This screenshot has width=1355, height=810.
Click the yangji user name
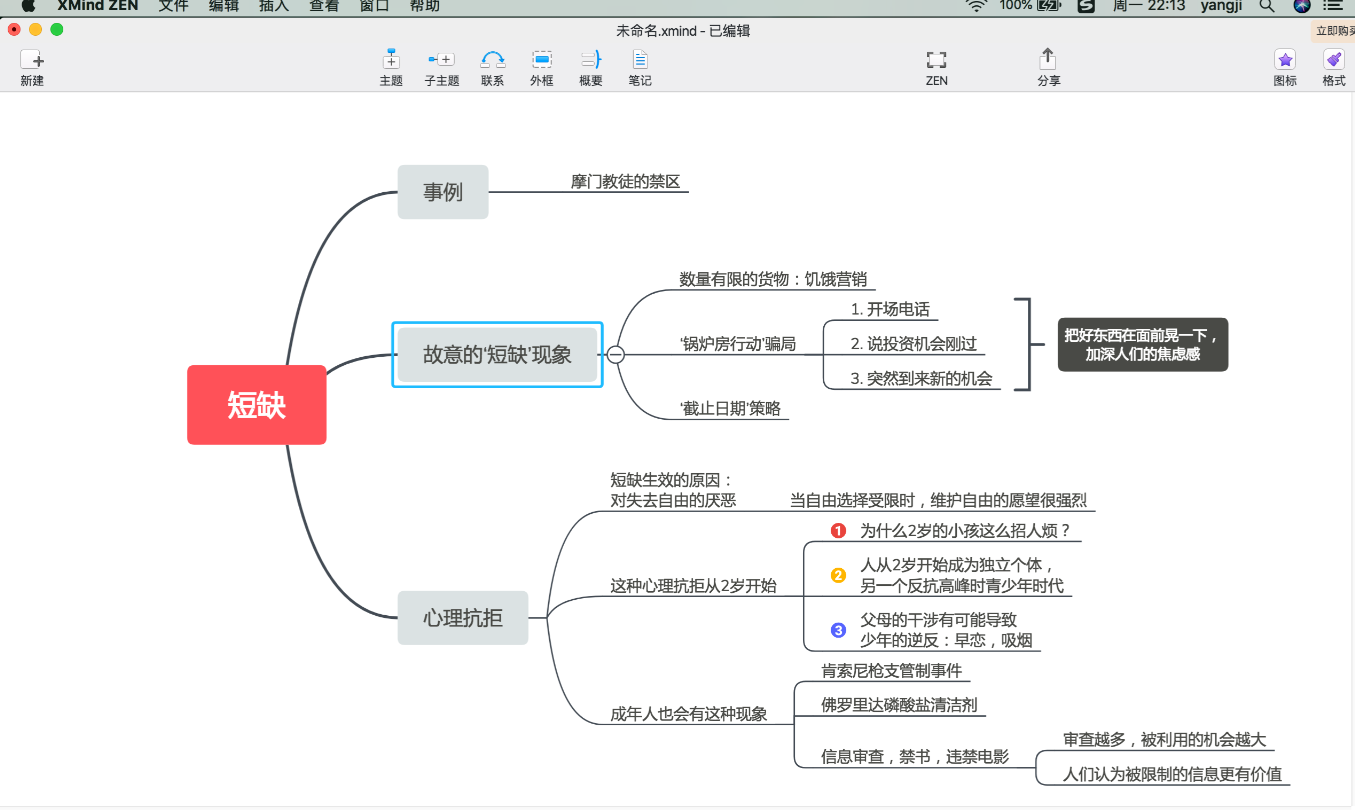[x=1222, y=5]
